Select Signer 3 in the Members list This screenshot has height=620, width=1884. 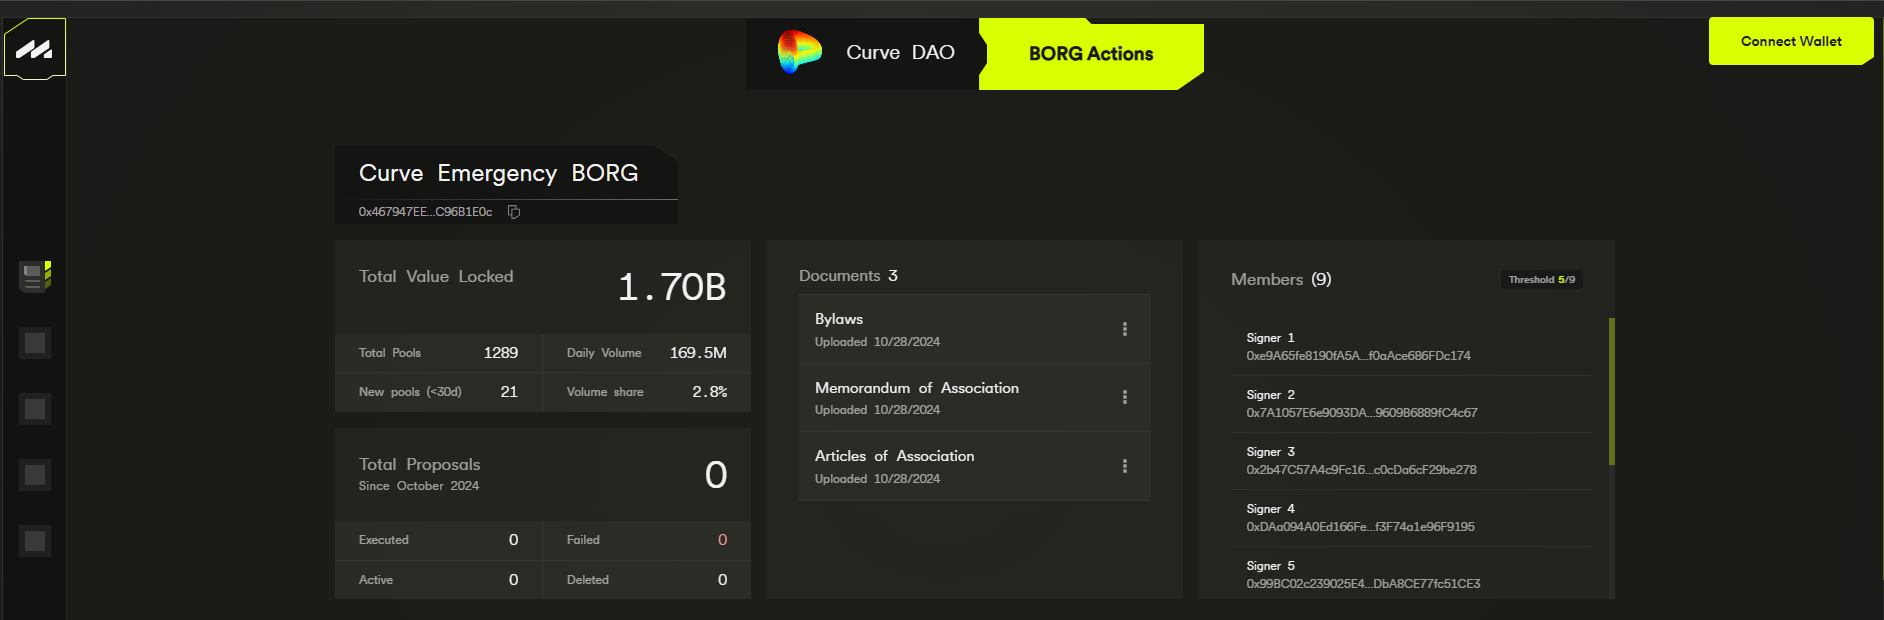[1360, 461]
